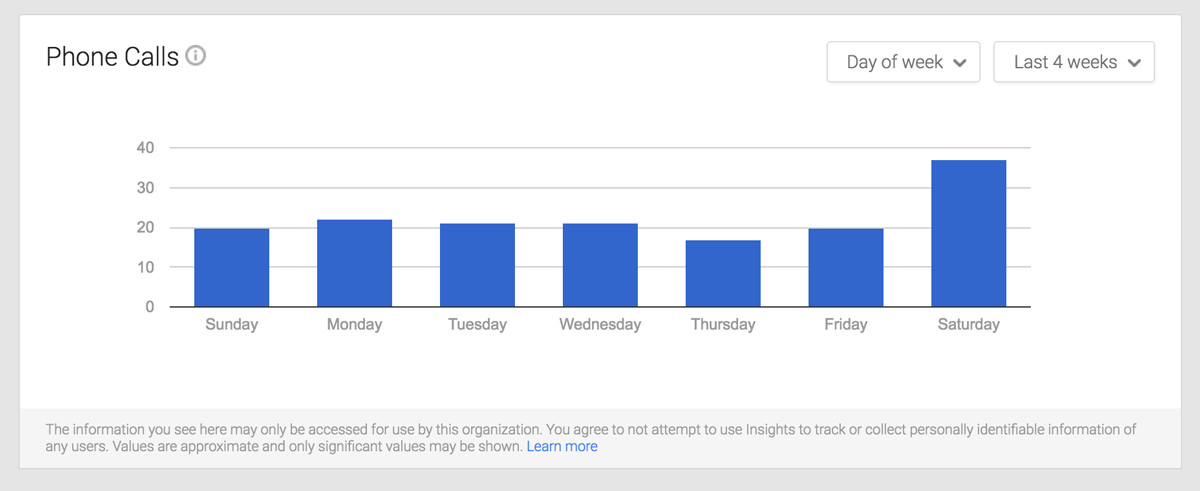This screenshot has width=1200, height=491.
Task: Click the Thursday axis label
Action: (723, 324)
